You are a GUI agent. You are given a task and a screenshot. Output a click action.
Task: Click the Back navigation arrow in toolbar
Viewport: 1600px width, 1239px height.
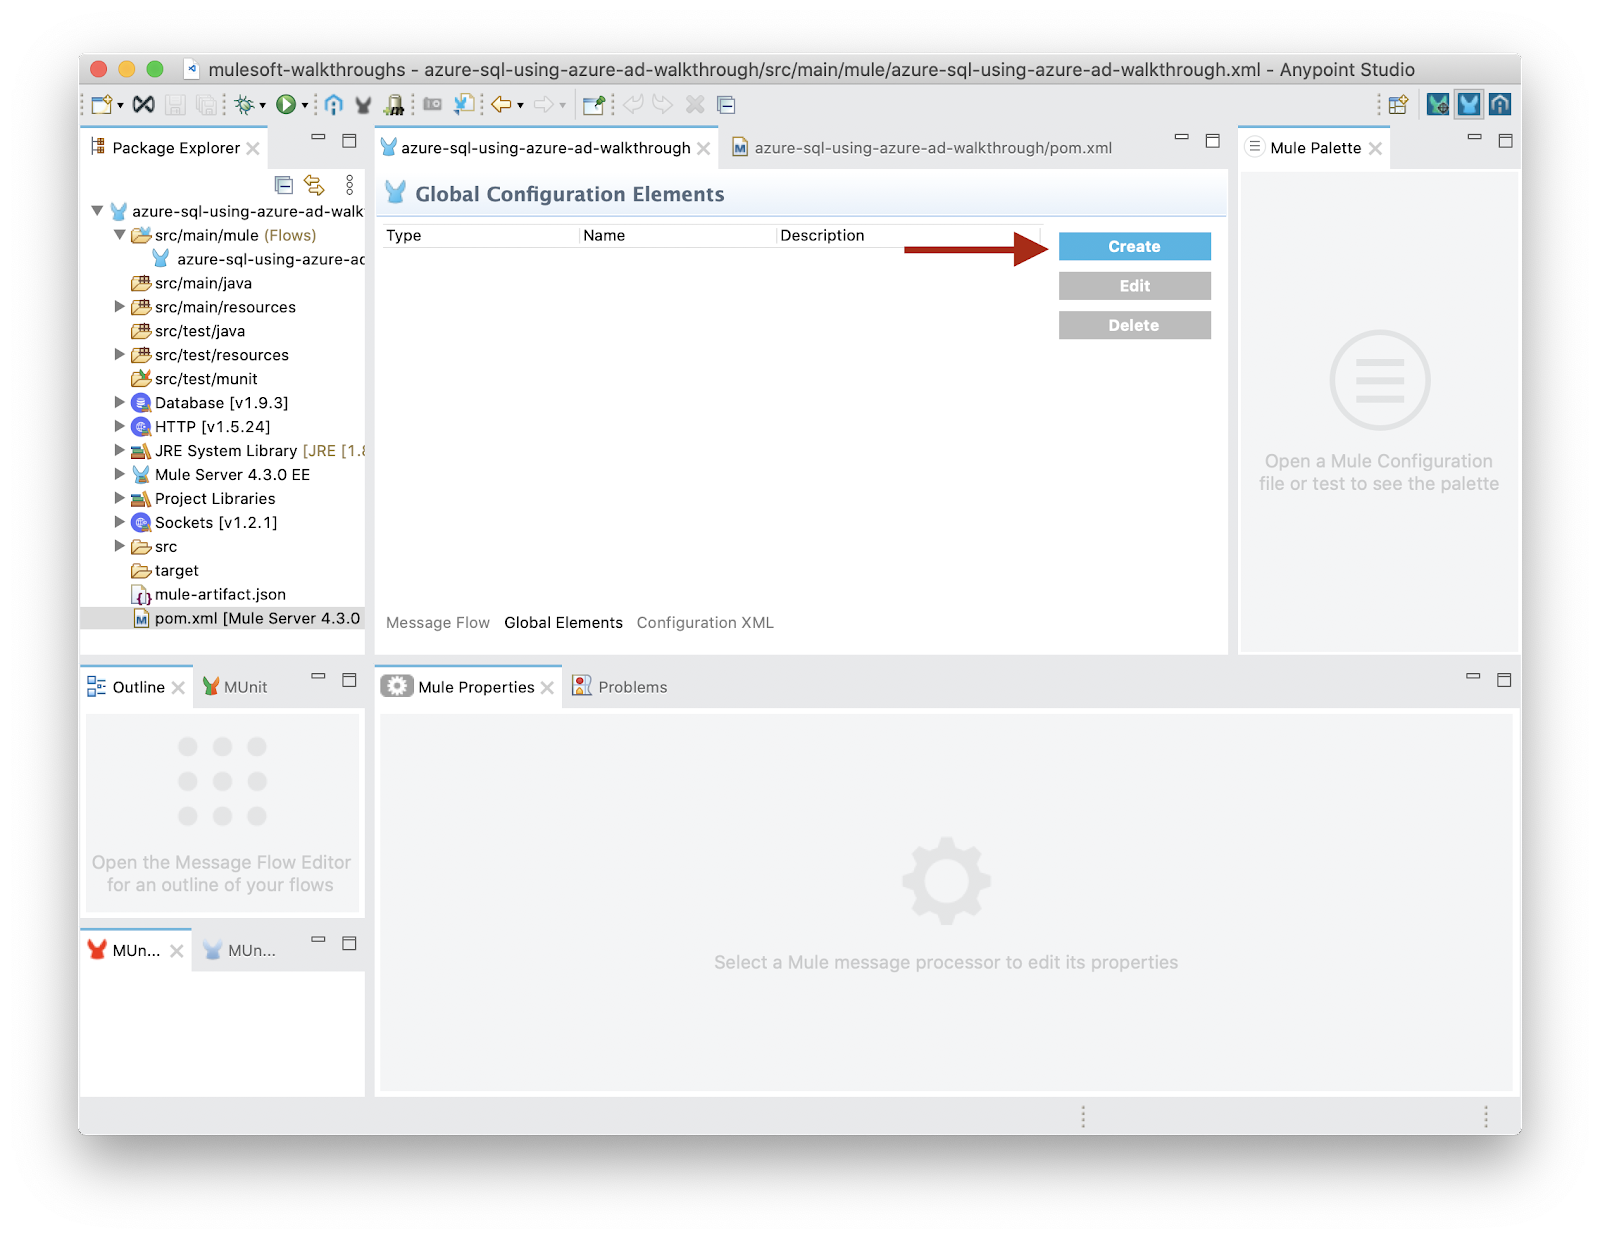(501, 105)
